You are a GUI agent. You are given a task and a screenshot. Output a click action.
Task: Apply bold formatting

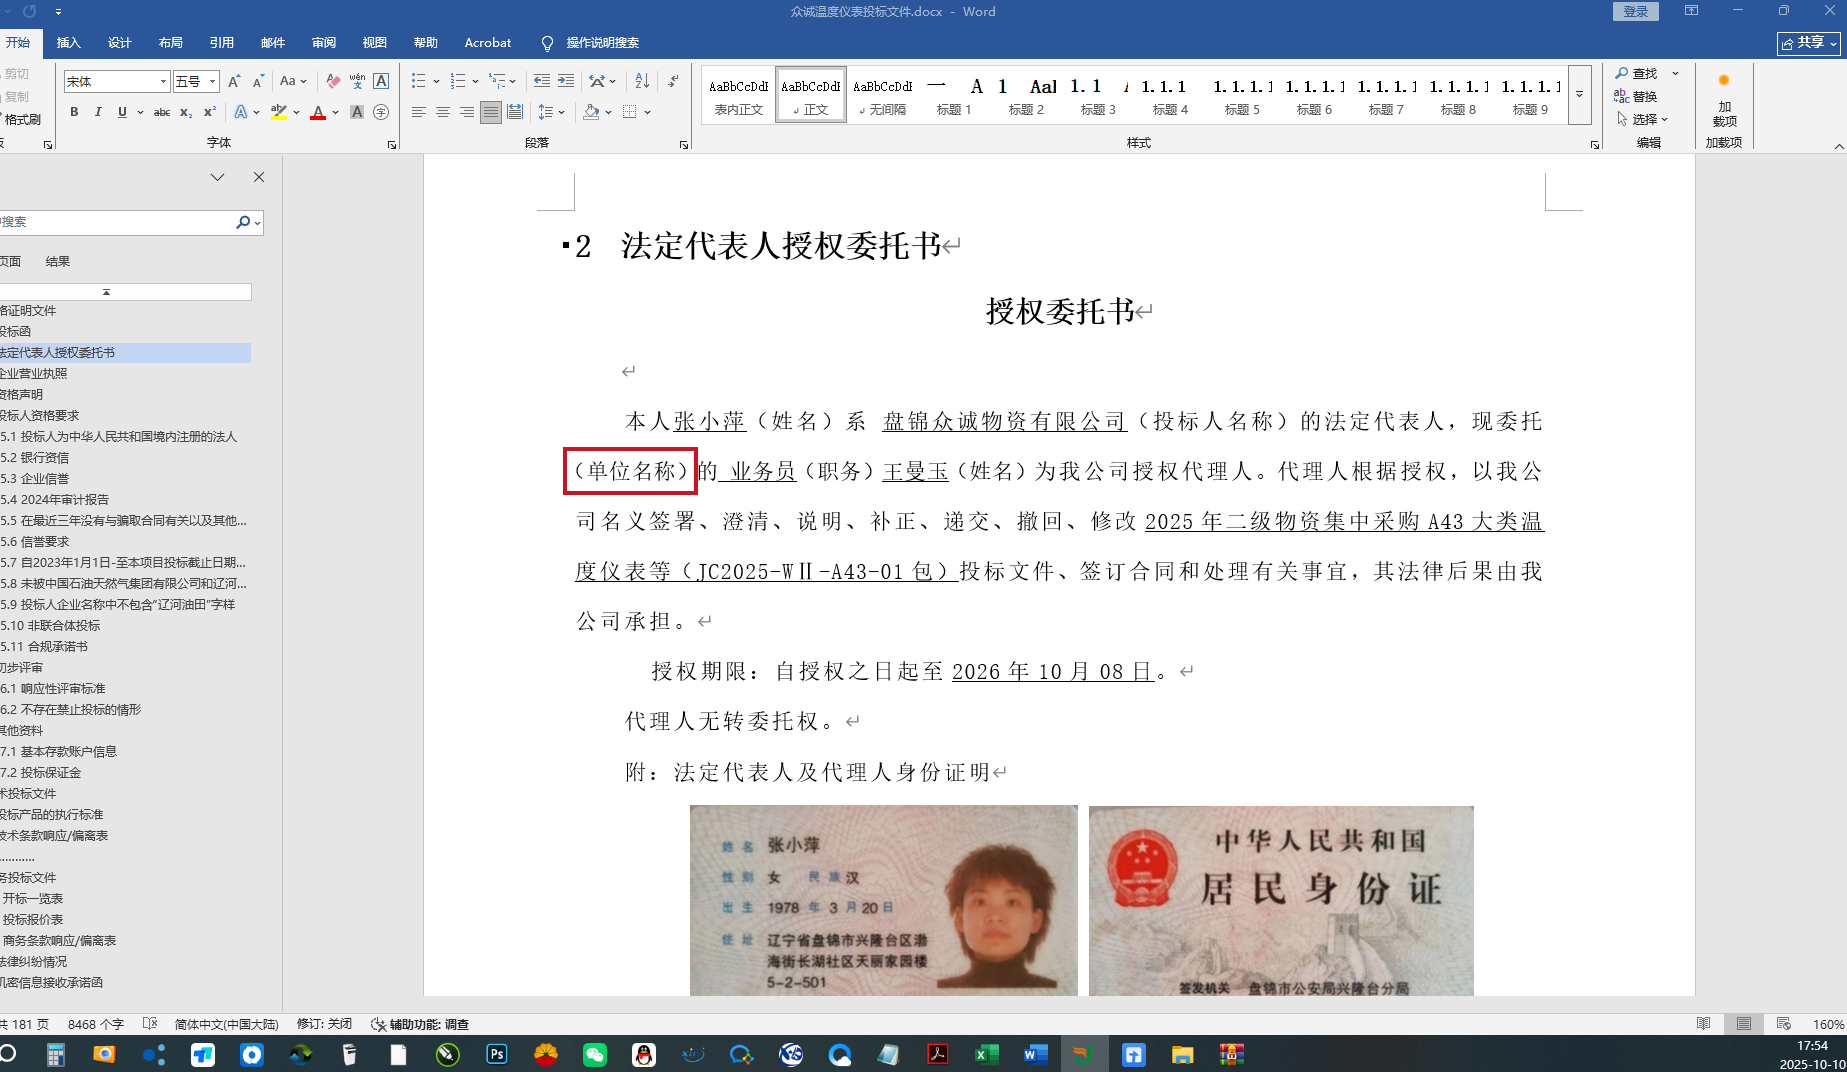[74, 112]
